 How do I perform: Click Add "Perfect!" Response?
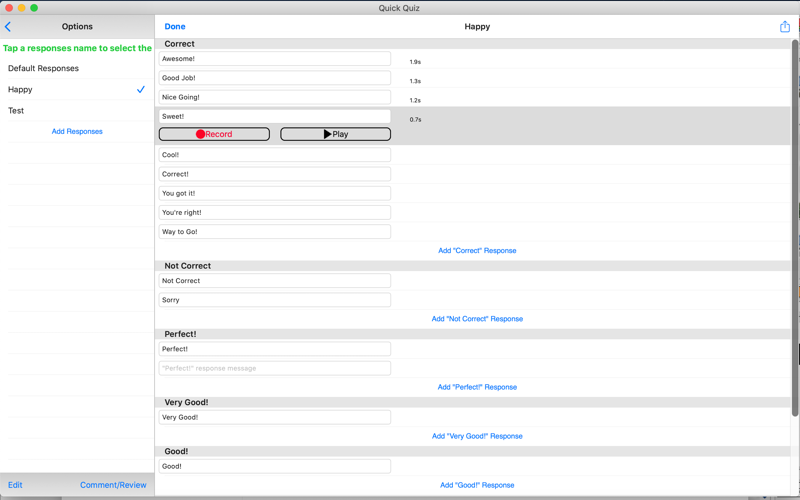[477, 387]
